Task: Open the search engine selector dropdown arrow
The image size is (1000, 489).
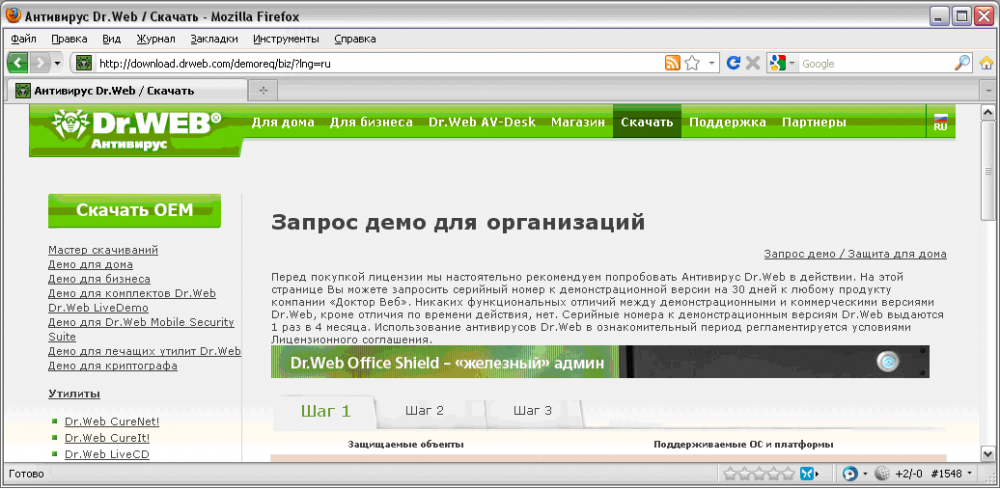Action: point(791,63)
